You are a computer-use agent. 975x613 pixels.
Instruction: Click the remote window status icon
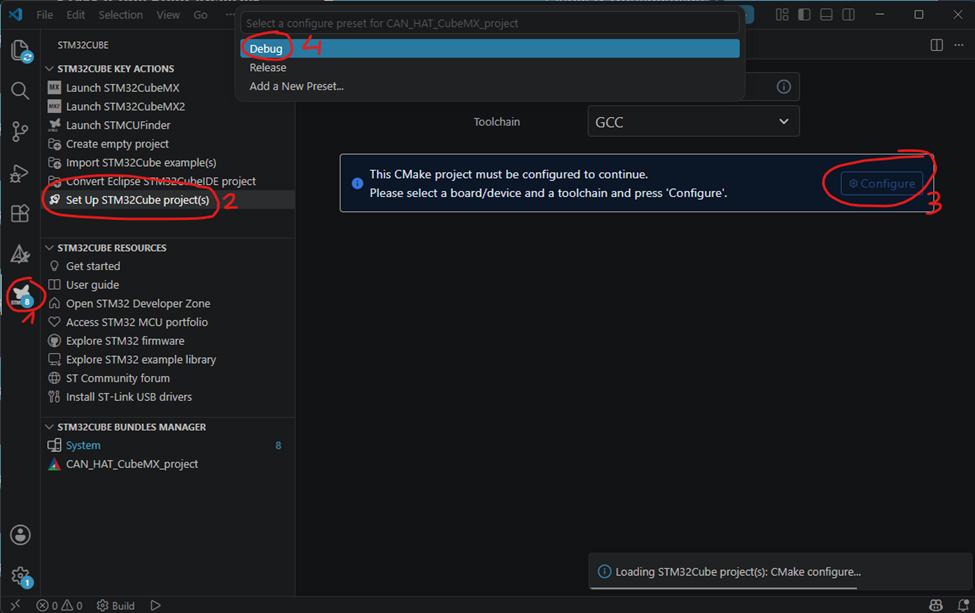point(15,605)
